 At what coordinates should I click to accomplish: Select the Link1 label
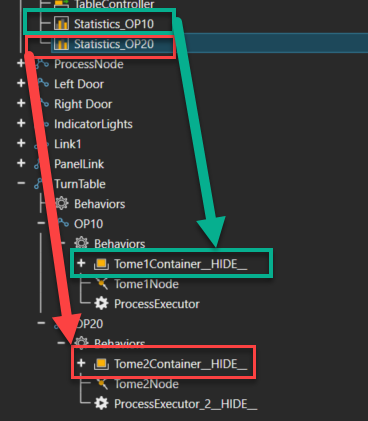[x=68, y=144]
